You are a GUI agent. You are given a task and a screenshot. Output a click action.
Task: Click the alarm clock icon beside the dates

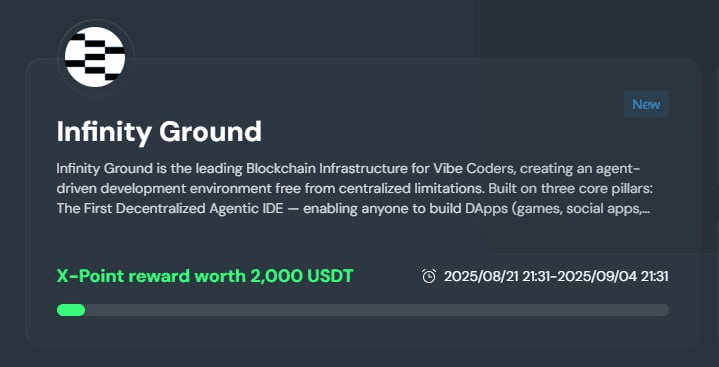coord(429,276)
